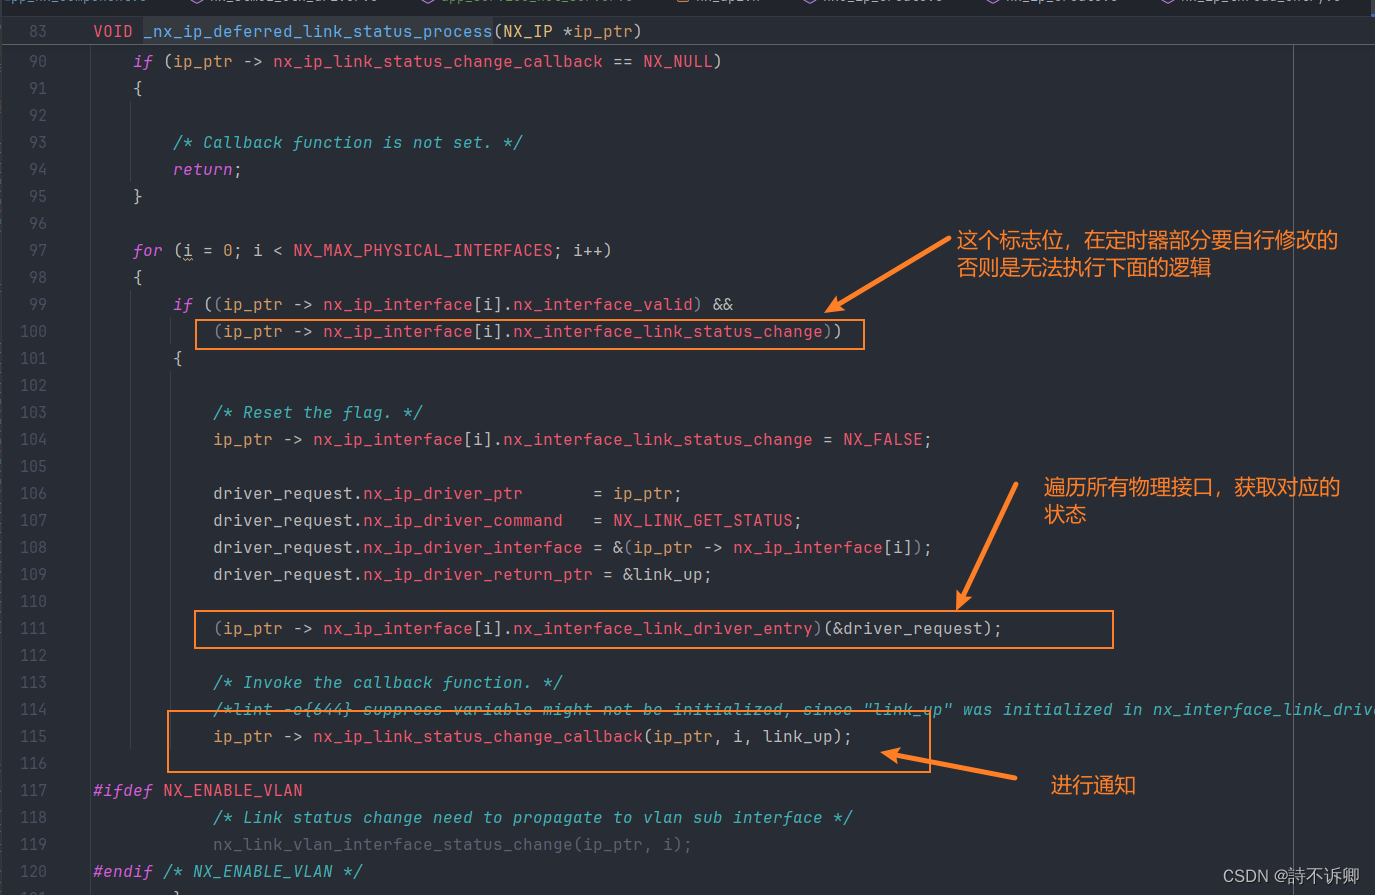Screen dimensions: 1375x895
Task: Click line number 97 in the gutter
Action: click(37, 250)
